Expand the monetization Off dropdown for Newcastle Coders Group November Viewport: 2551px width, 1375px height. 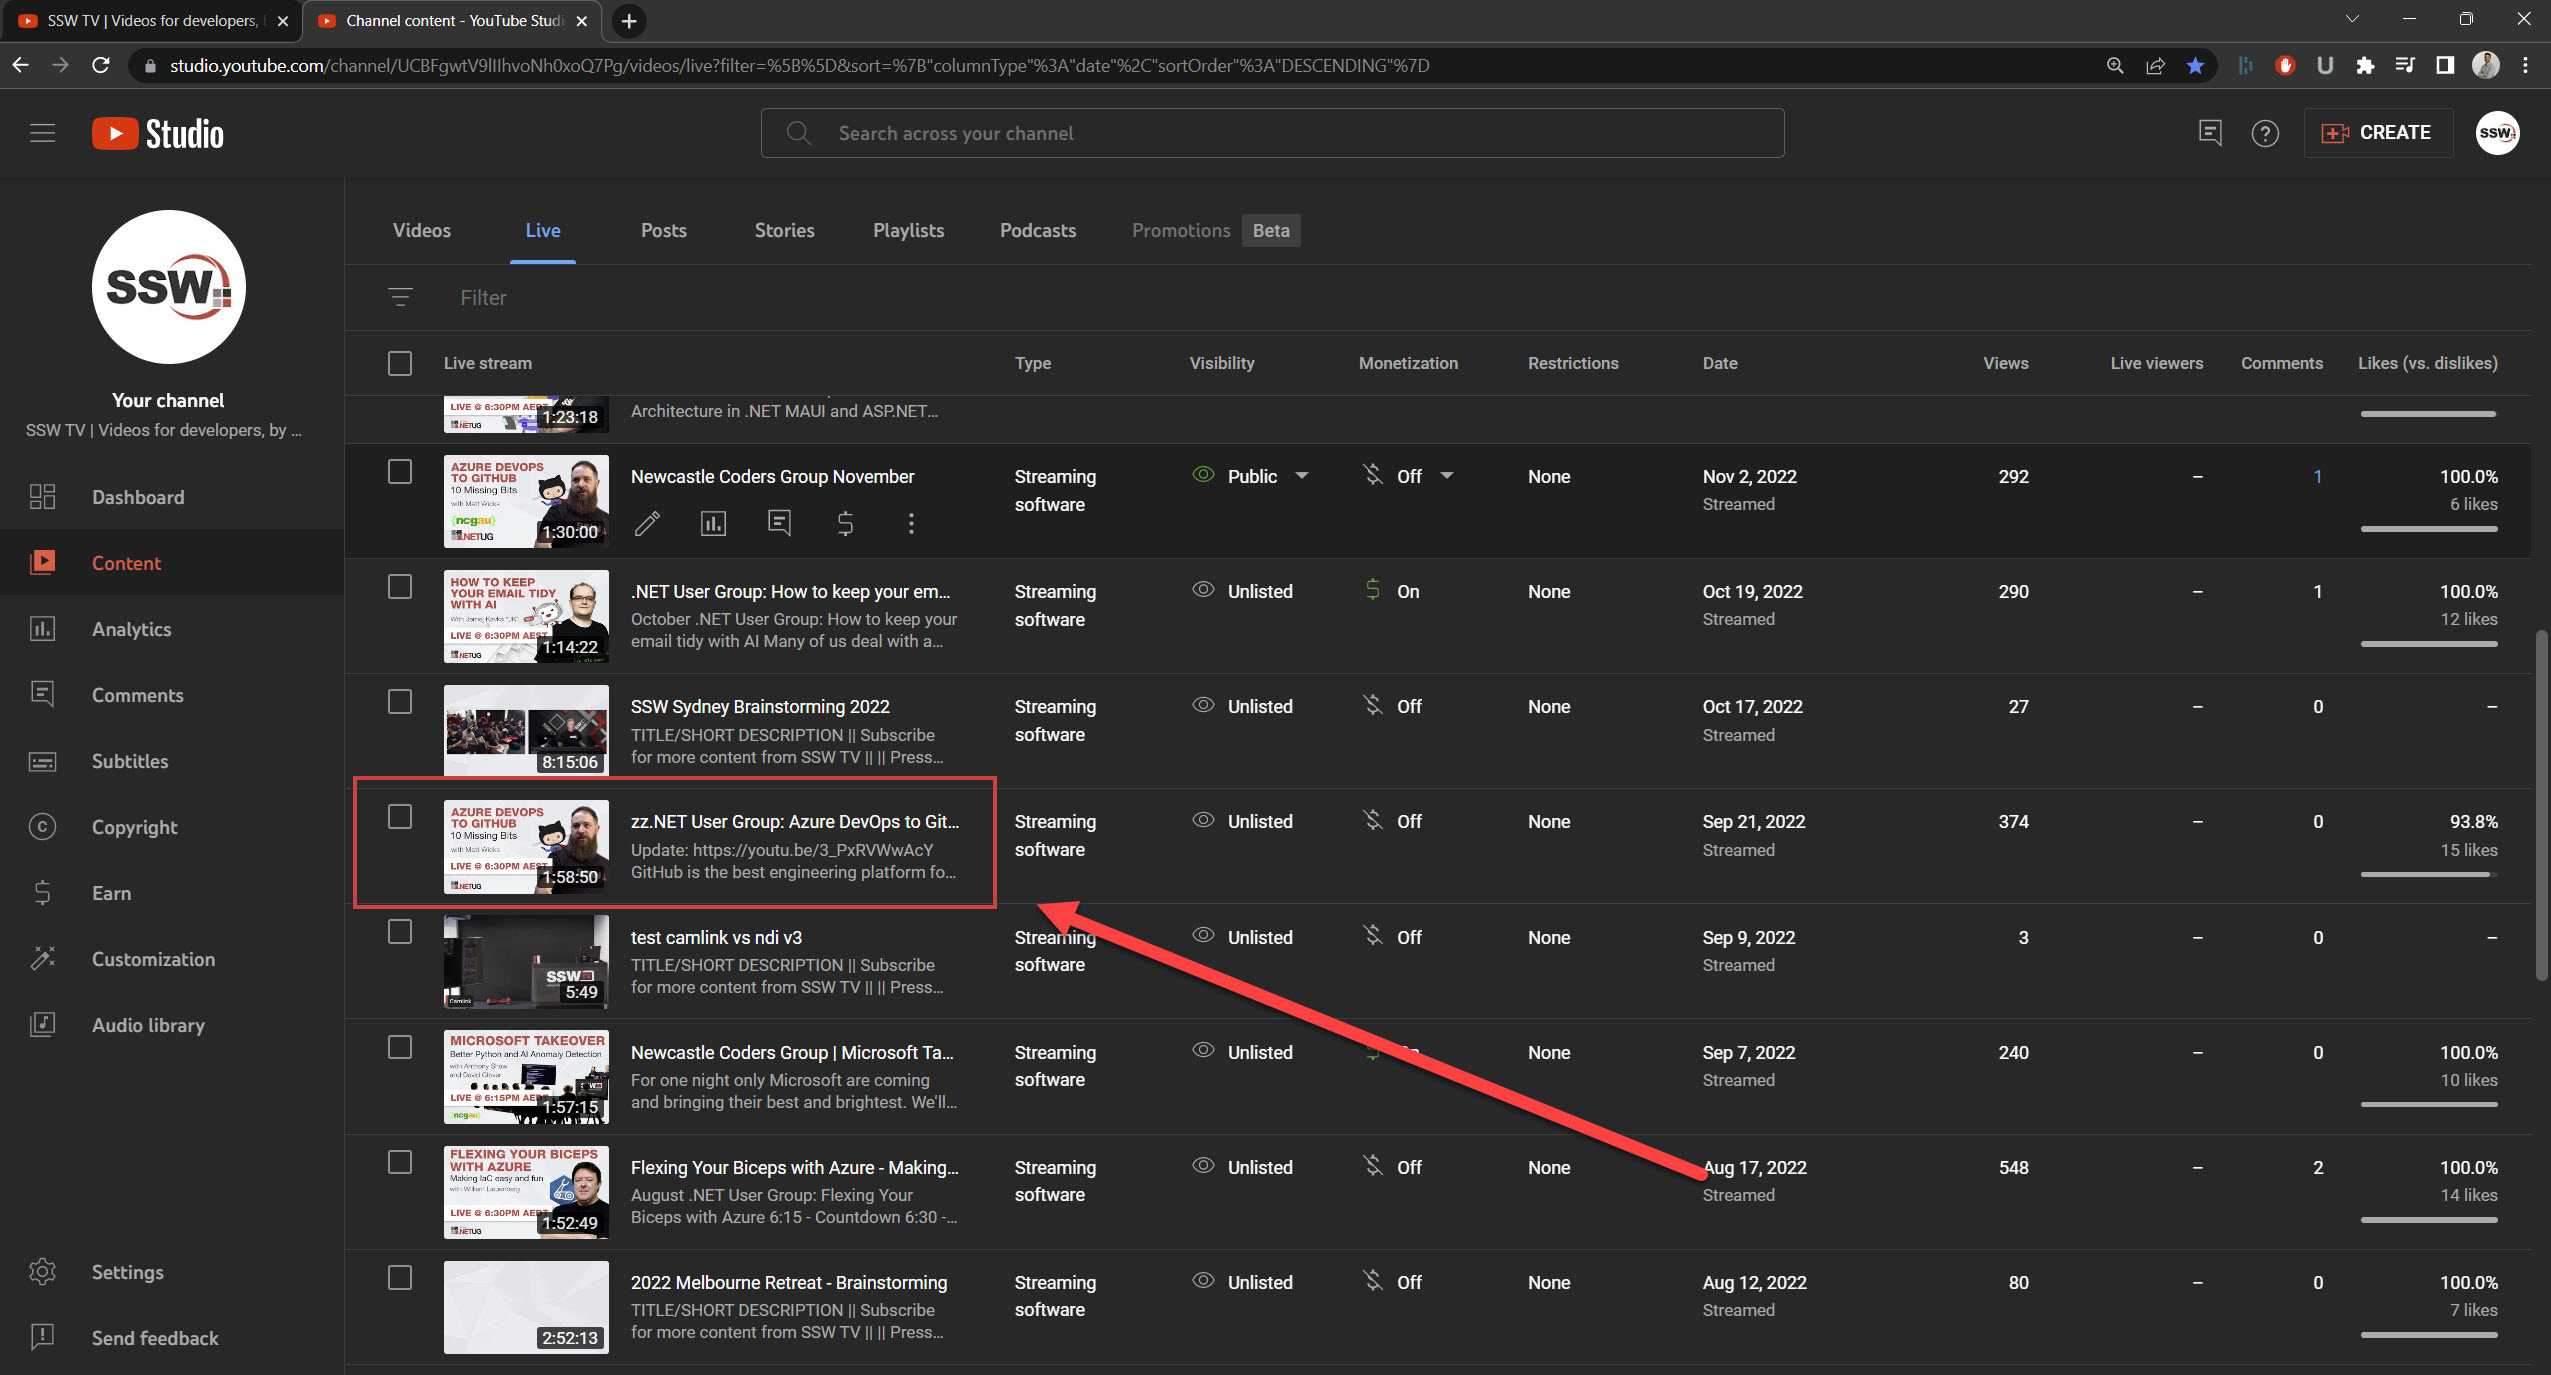[x=1447, y=476]
